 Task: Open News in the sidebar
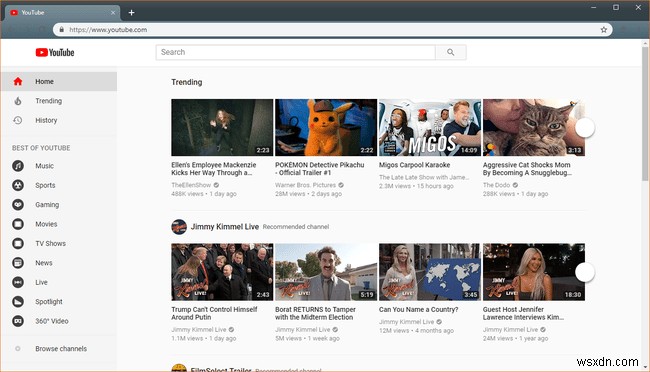[x=59, y=263]
